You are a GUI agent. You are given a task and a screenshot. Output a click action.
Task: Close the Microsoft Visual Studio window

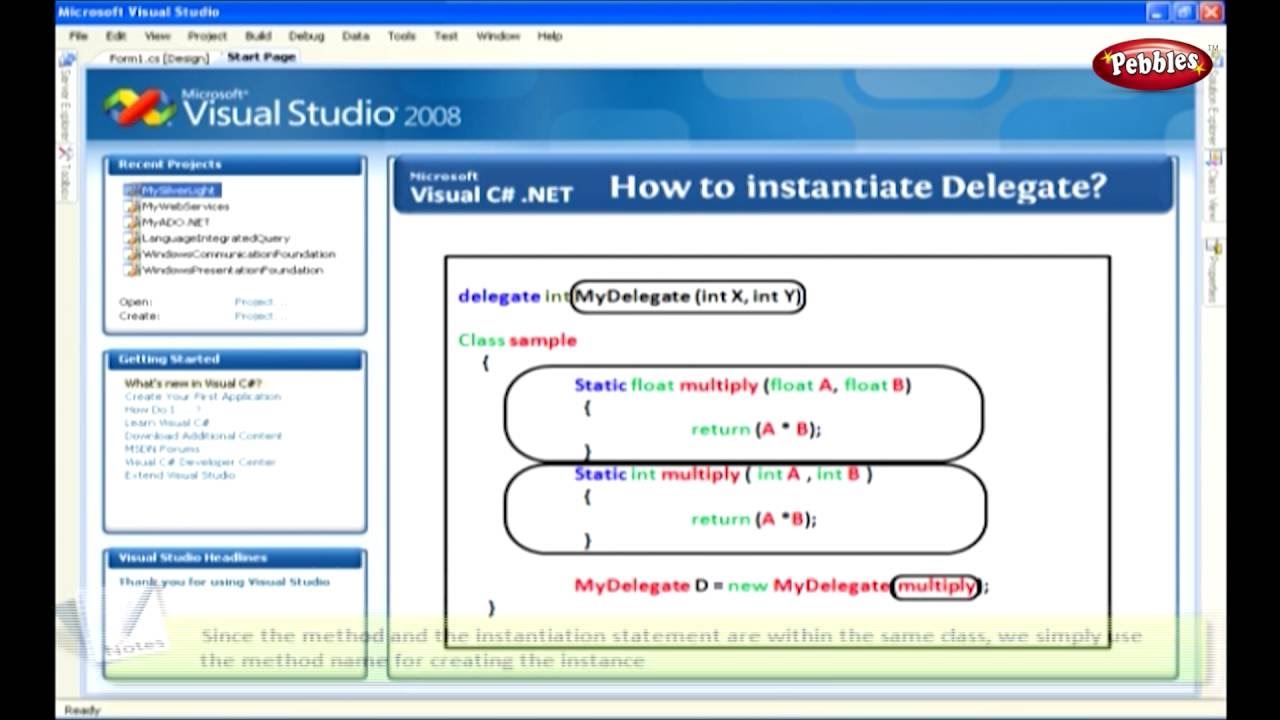point(1210,12)
